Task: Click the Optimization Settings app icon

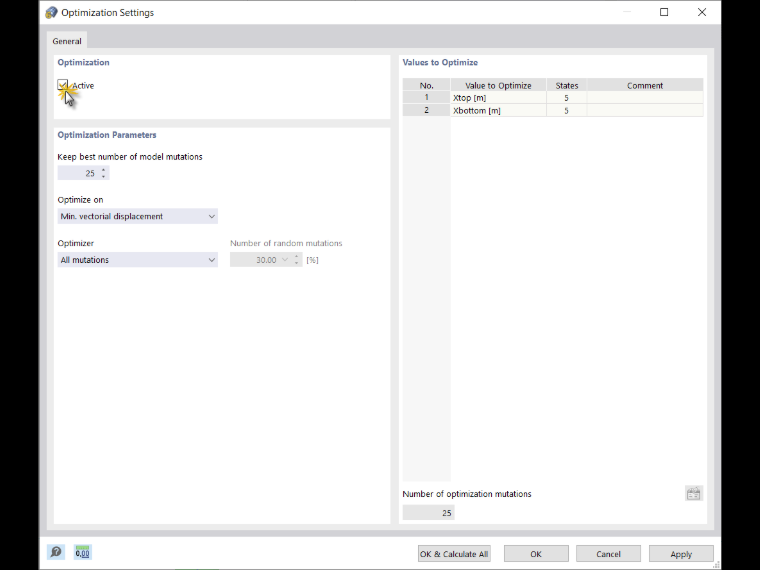Action: [x=51, y=13]
